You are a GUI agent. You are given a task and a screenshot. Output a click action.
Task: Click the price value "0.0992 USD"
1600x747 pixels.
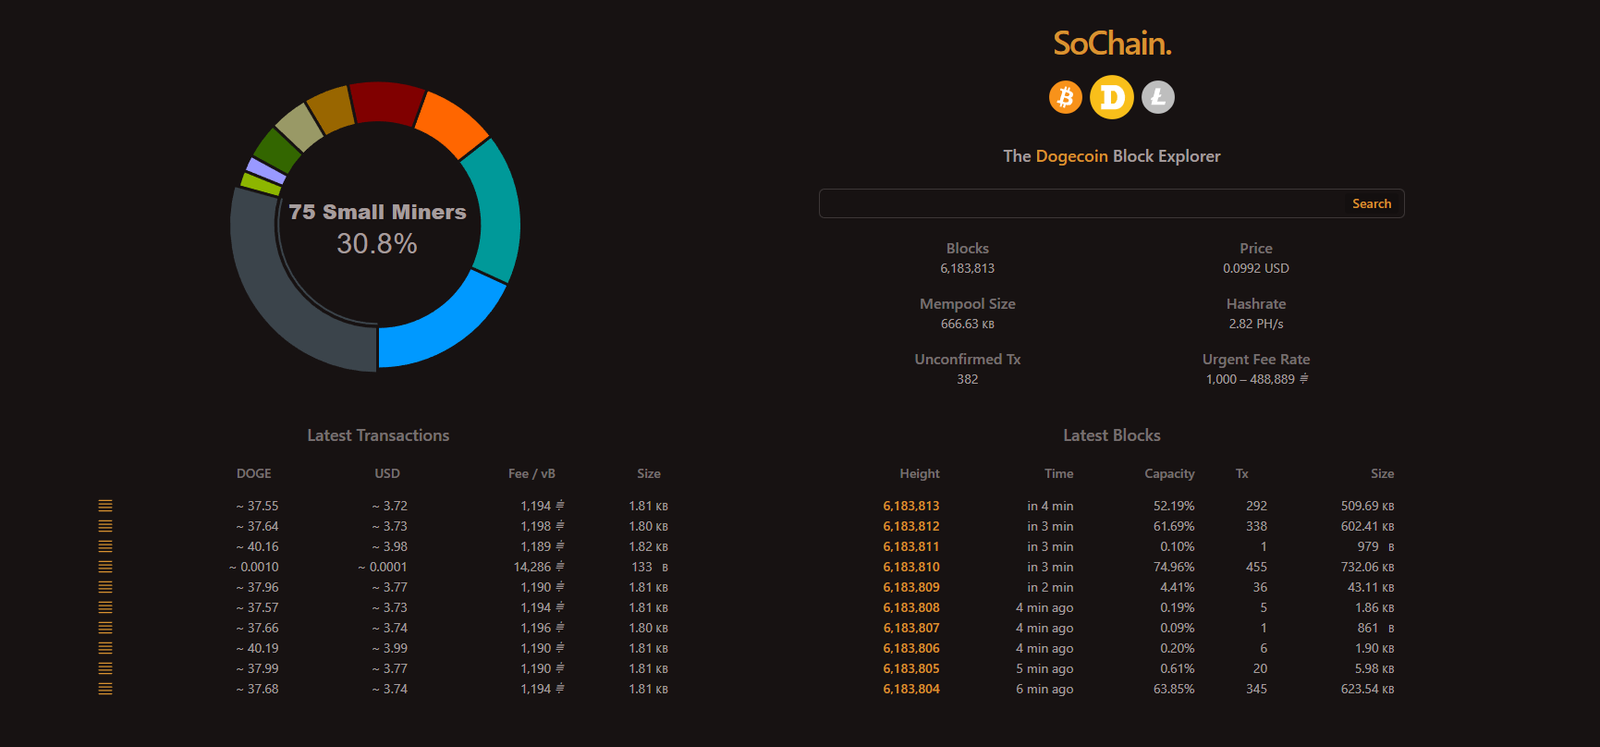1256,268
